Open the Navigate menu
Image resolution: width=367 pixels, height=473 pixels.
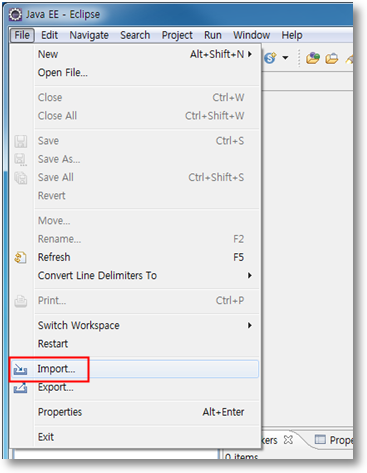coord(89,35)
